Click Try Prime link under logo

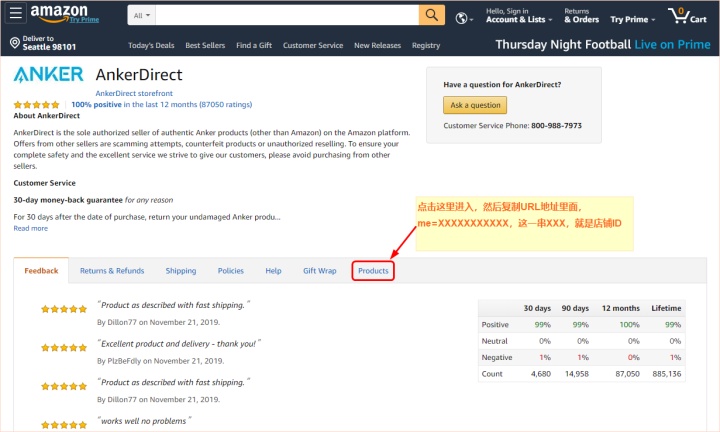click(84, 20)
